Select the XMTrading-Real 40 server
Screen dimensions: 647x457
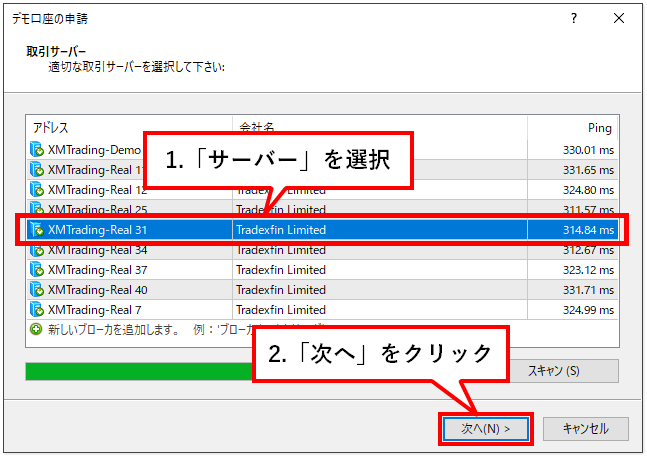[x=322, y=290]
